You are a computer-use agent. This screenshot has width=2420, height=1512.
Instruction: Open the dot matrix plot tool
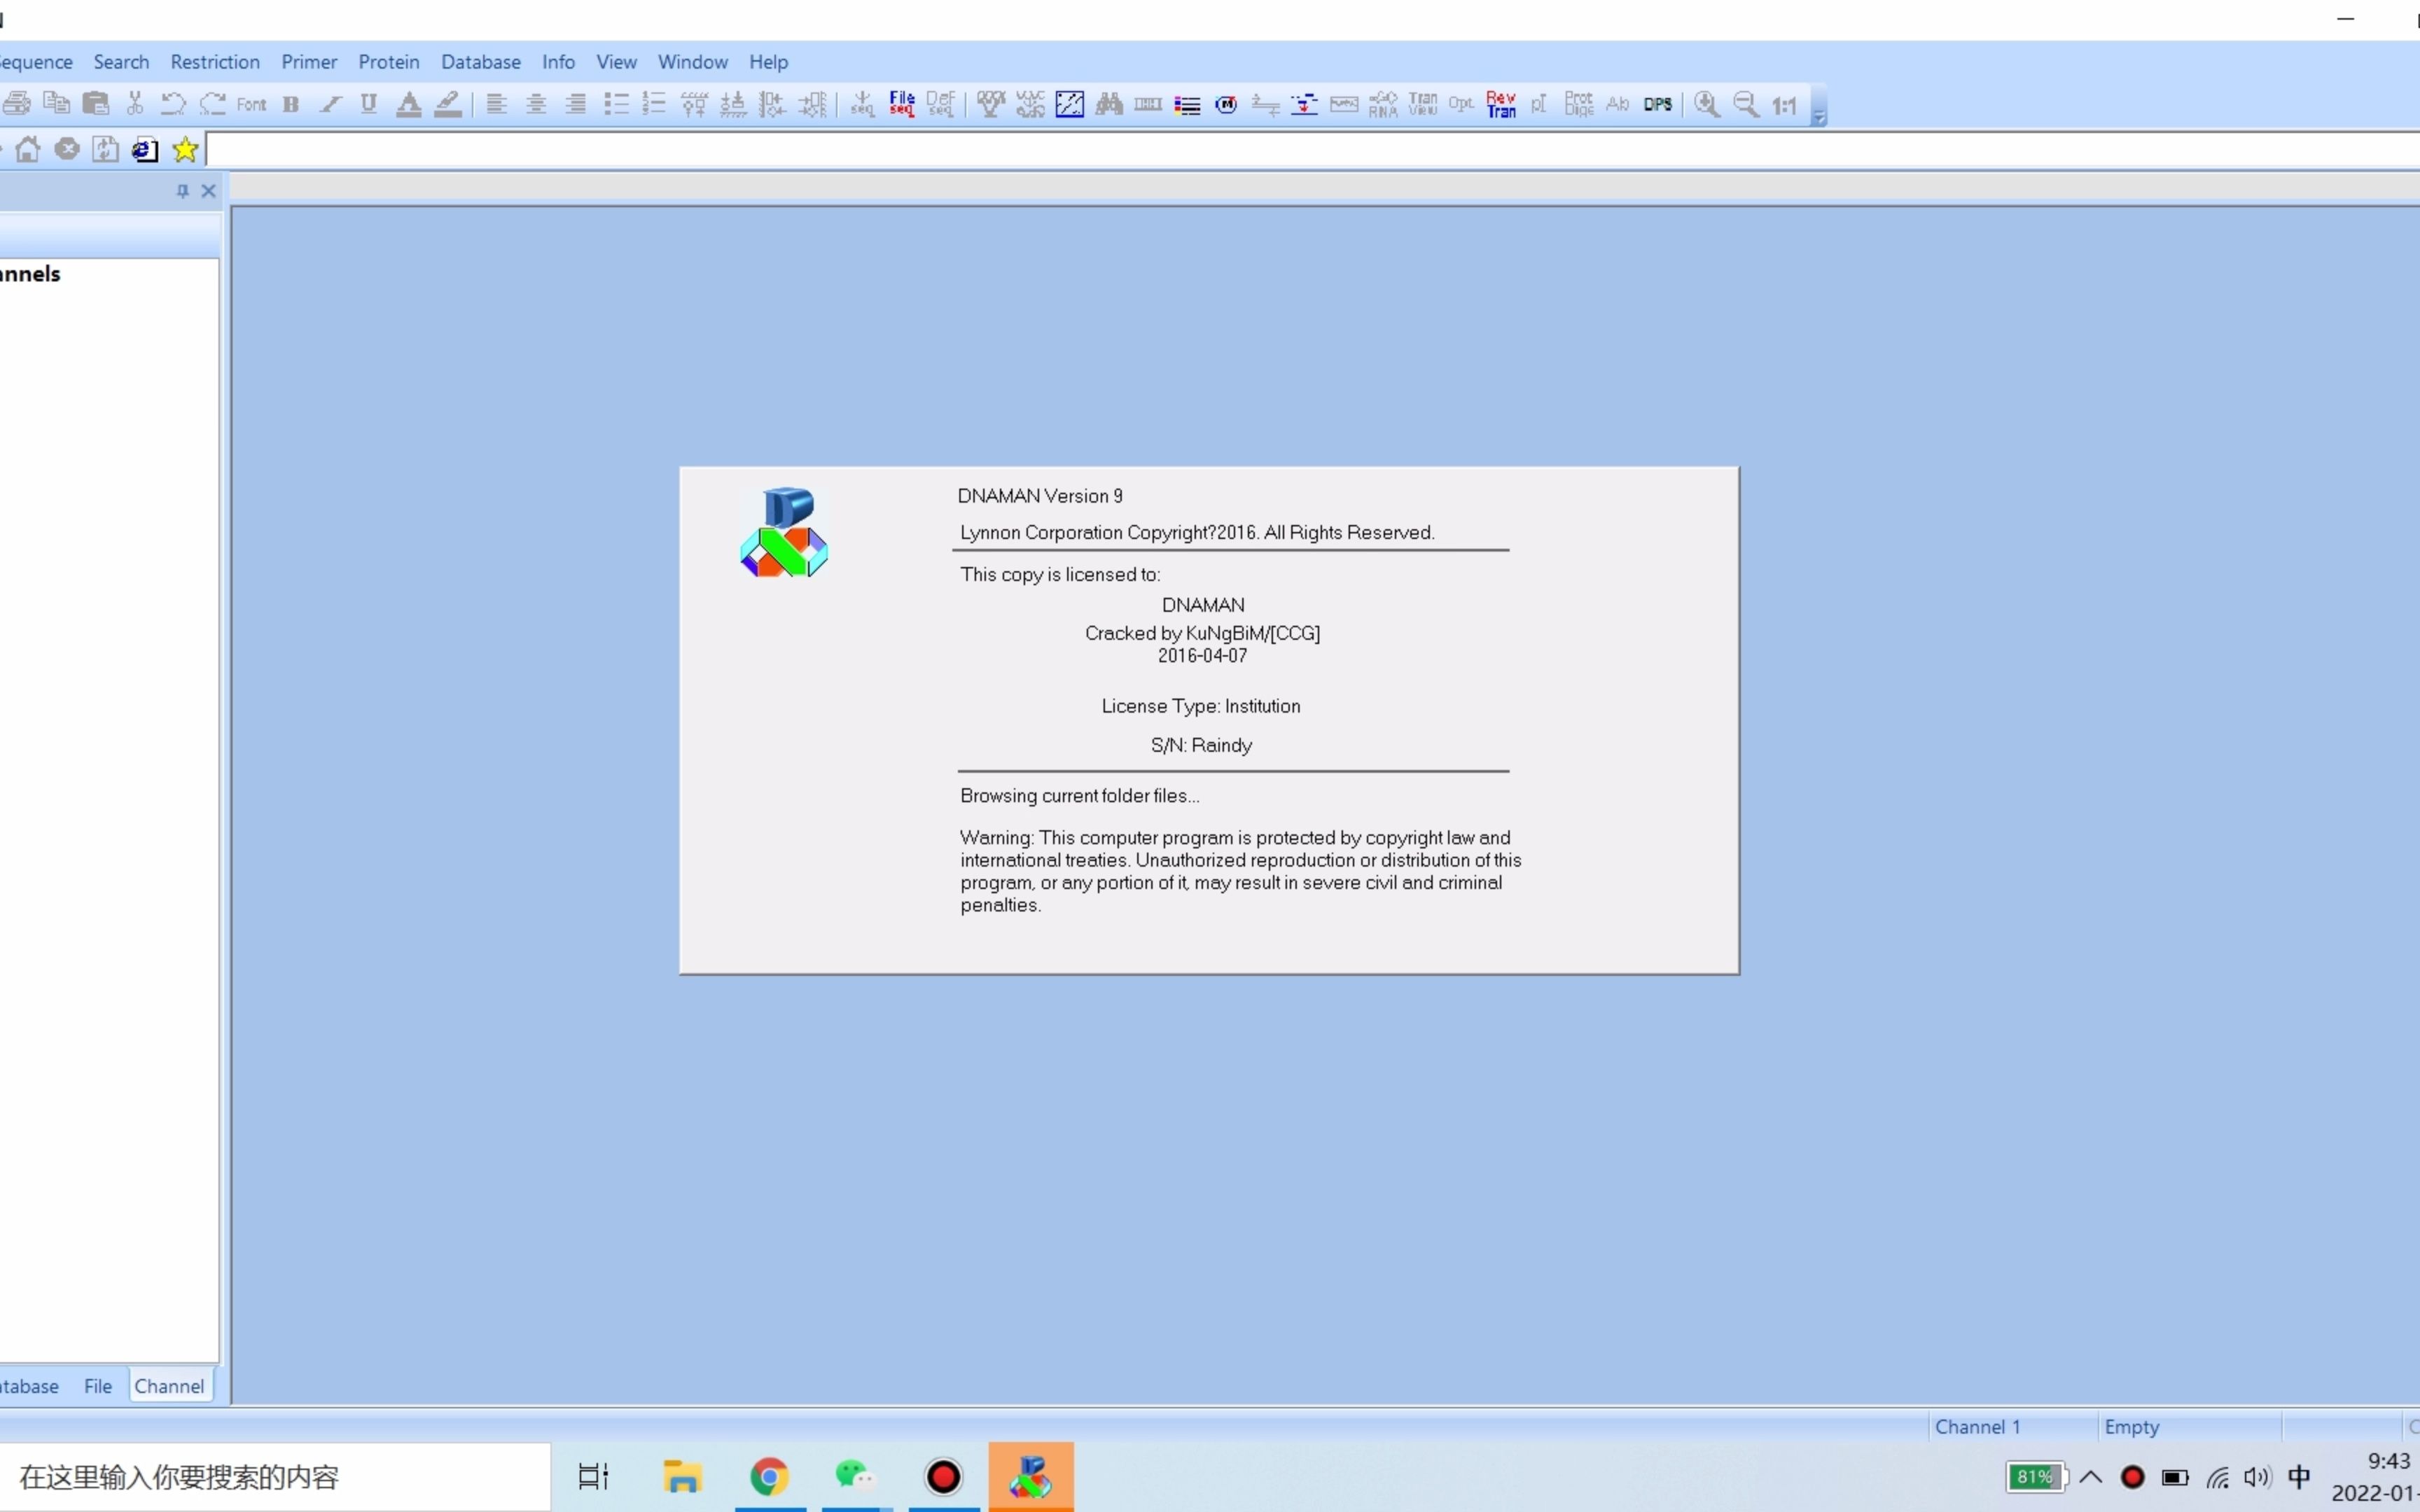1069,104
